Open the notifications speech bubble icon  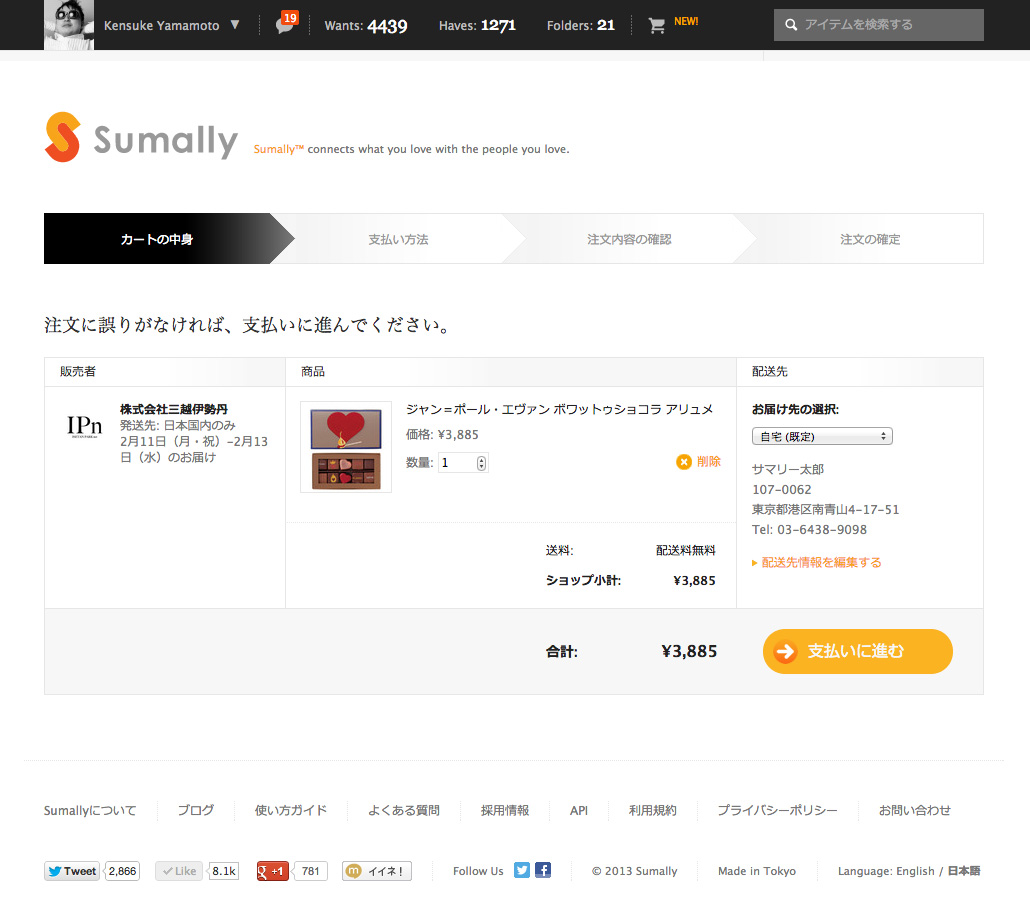pos(285,26)
